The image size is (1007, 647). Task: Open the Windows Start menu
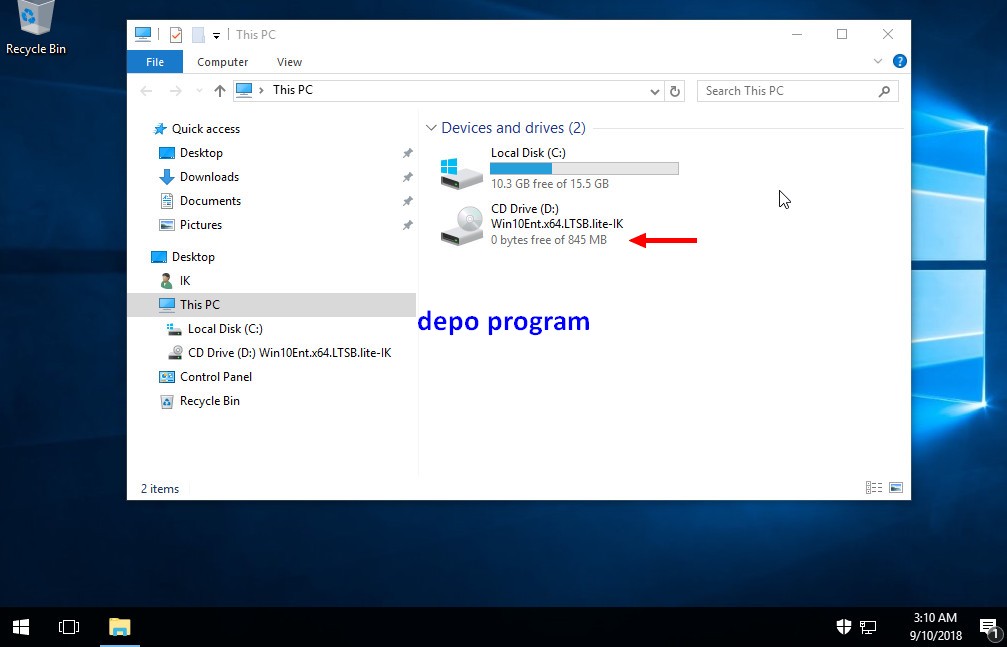(21, 627)
